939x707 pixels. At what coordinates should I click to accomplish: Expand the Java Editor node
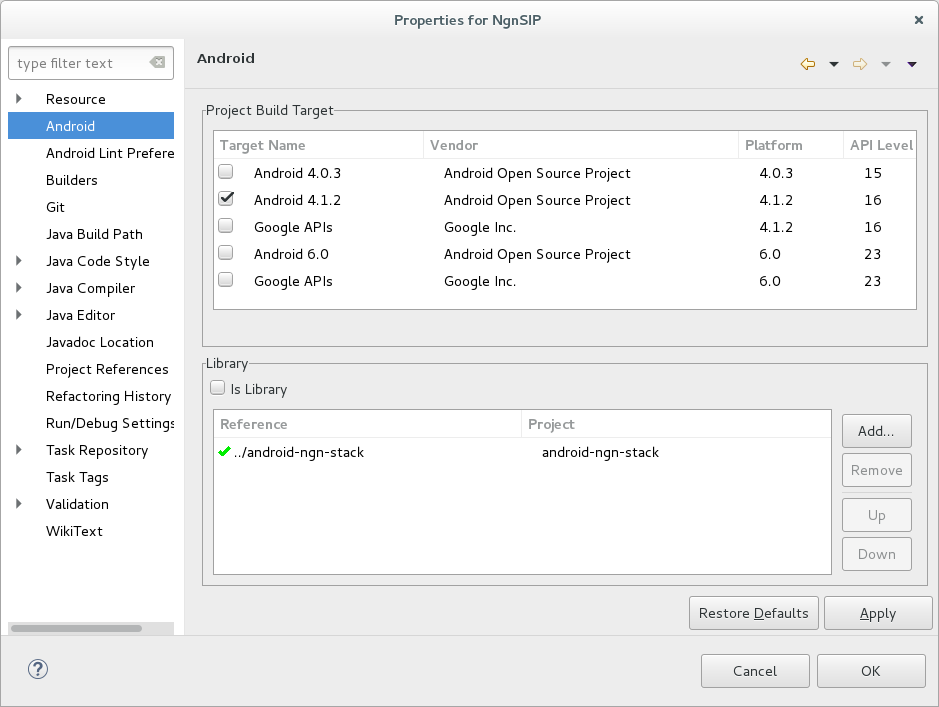pos(19,315)
